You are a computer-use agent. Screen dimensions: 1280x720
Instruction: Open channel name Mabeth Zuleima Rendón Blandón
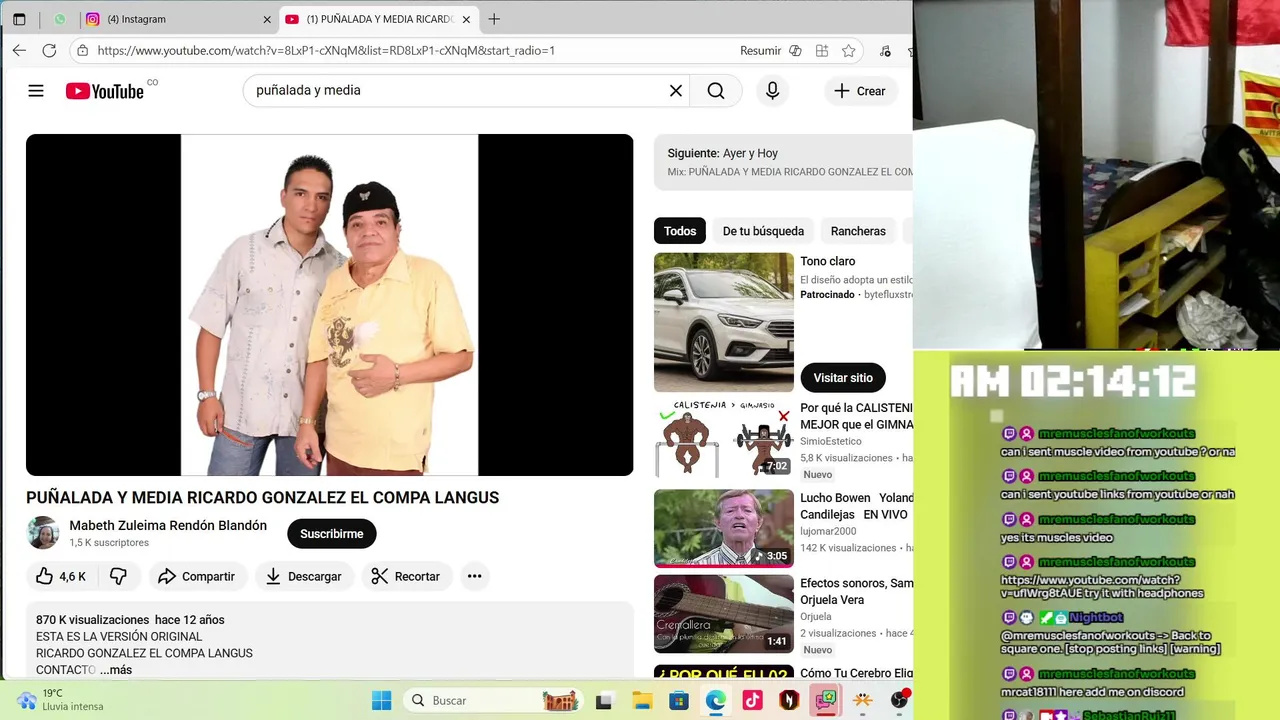(x=168, y=525)
